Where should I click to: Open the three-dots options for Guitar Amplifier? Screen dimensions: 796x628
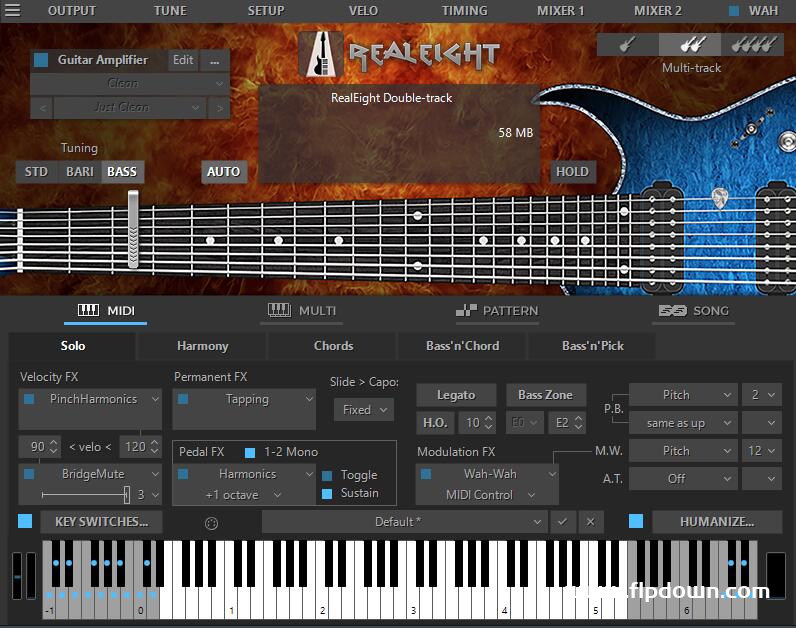point(214,60)
